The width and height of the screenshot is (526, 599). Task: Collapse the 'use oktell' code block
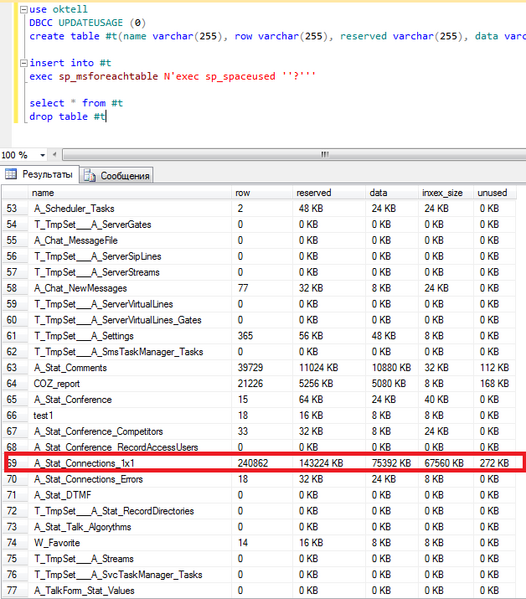(24, 10)
